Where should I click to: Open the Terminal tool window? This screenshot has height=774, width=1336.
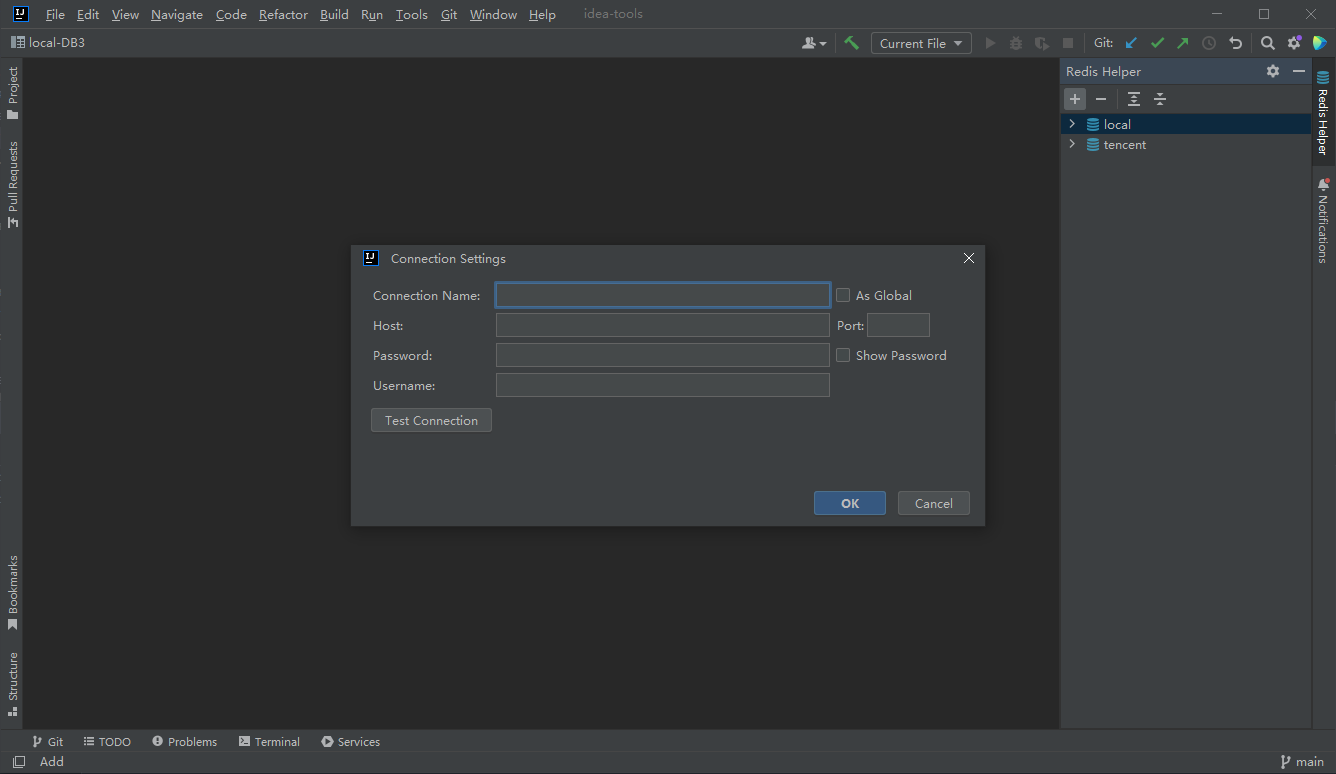pyautogui.click(x=269, y=741)
